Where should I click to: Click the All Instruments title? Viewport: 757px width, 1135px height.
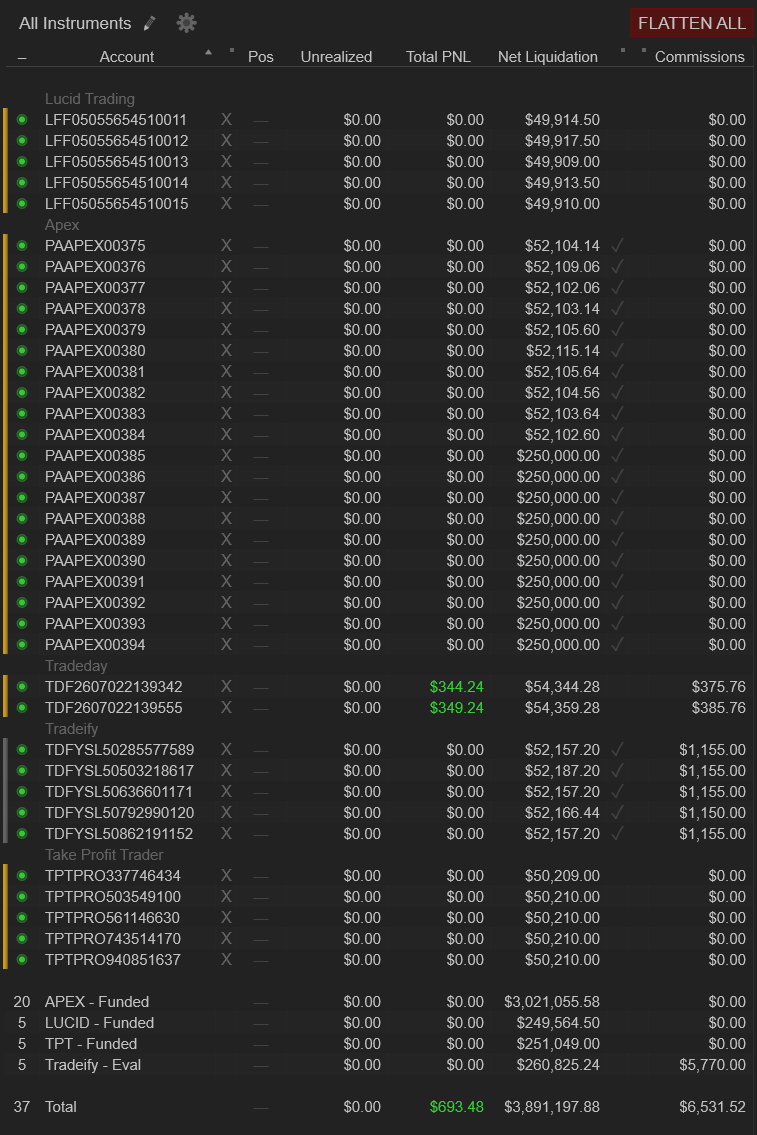[x=75, y=23]
